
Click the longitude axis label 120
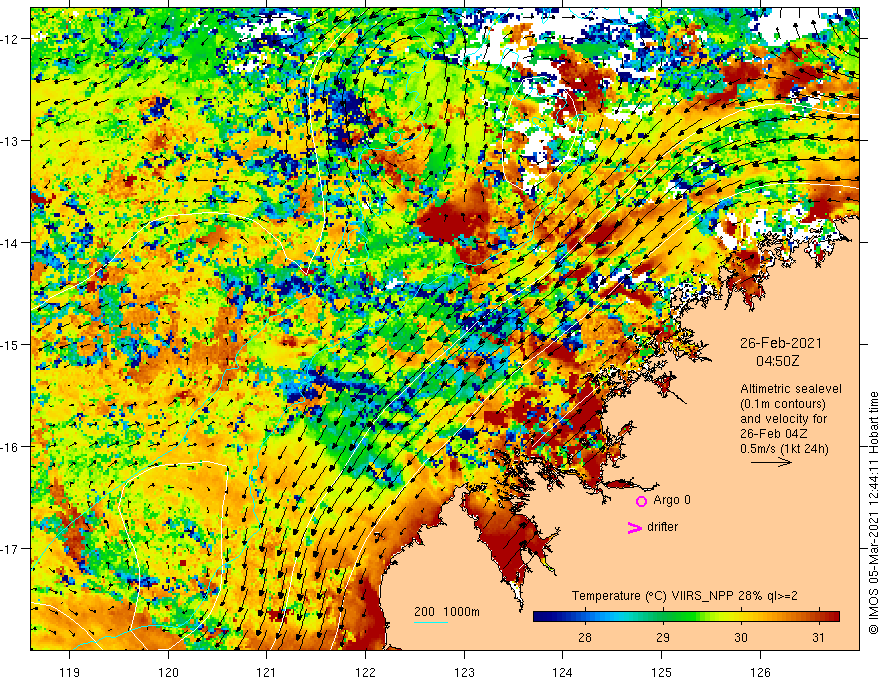(168, 672)
